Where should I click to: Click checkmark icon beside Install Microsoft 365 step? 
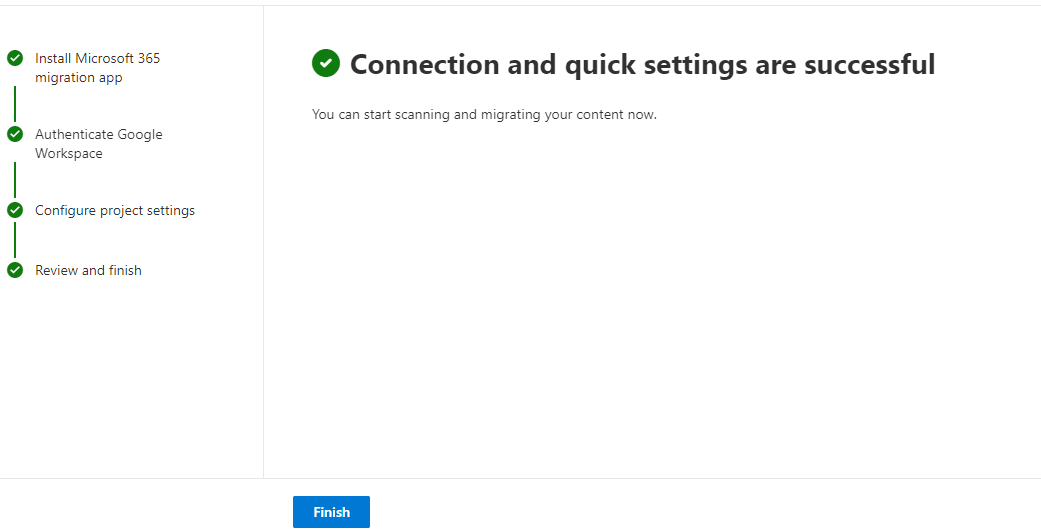(x=15, y=58)
